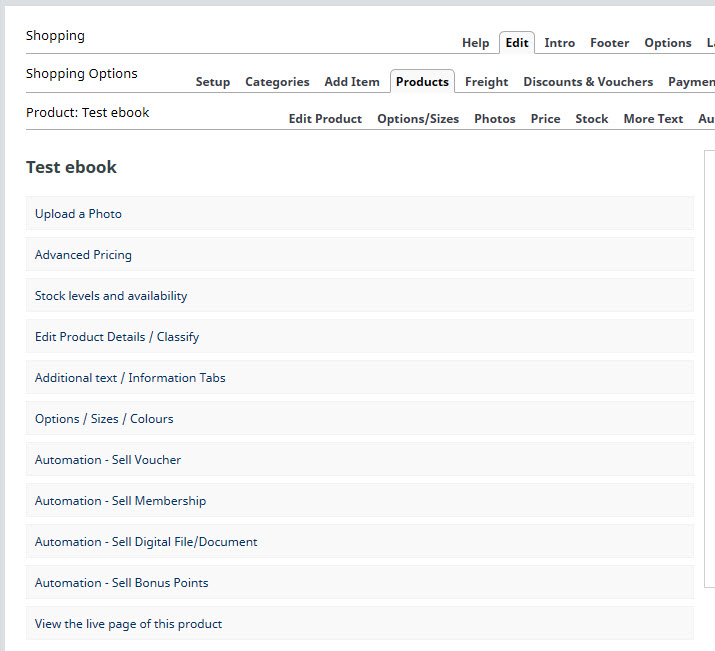Screen dimensions: 715x651
Task: Select Automation - Sell Membership
Action: [x=120, y=501]
